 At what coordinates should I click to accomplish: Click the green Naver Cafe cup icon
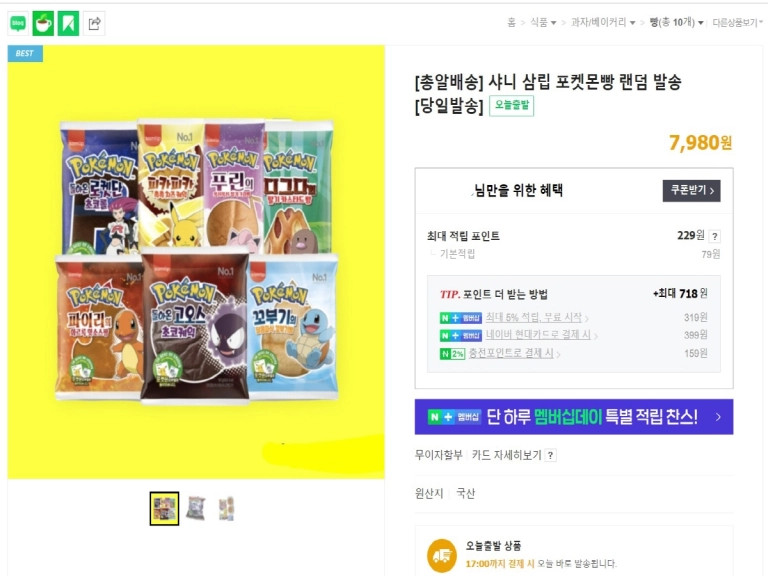pos(43,23)
